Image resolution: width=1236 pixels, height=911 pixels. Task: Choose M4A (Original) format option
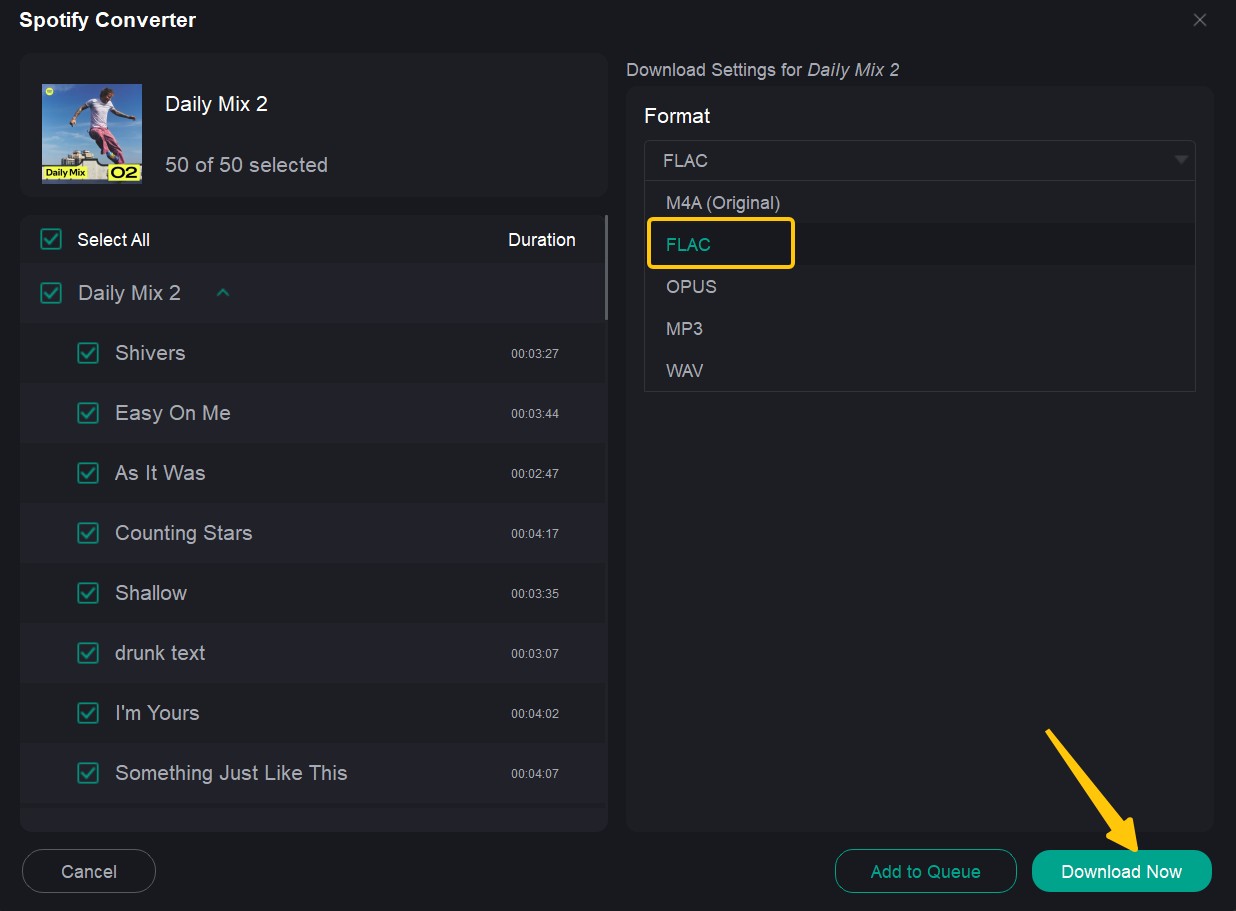tap(723, 203)
